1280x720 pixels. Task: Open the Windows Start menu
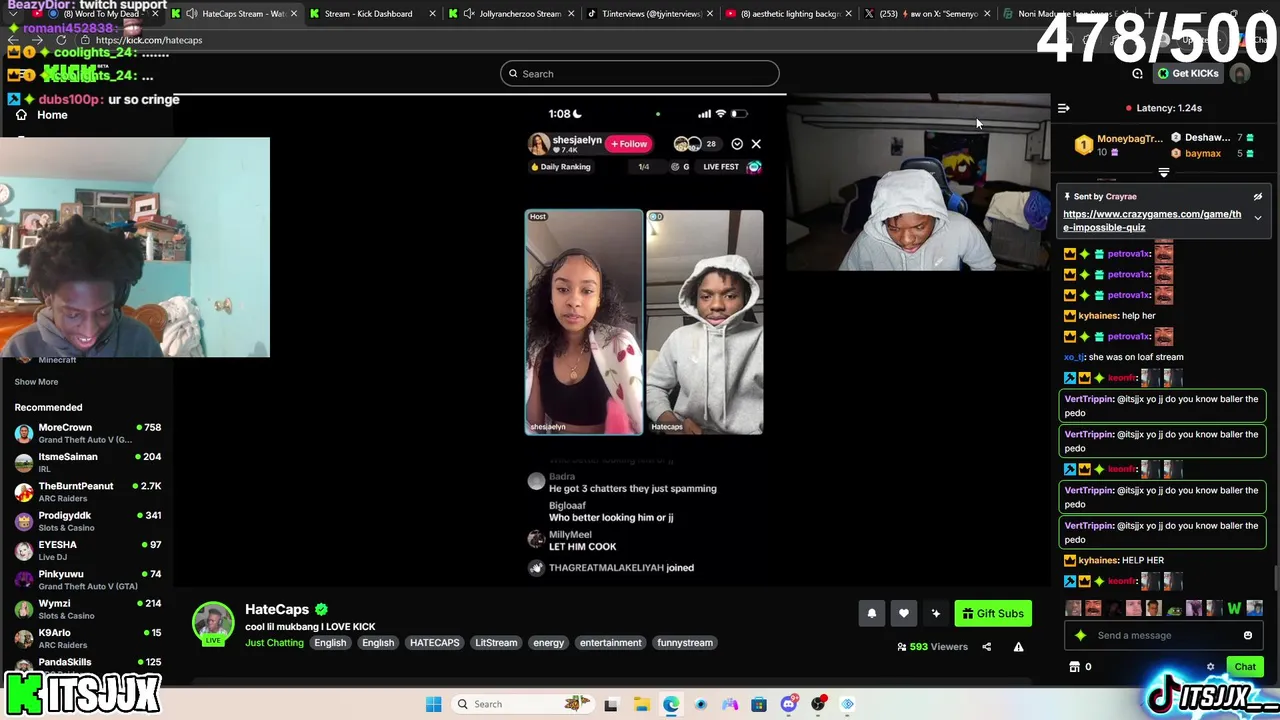coord(433,704)
